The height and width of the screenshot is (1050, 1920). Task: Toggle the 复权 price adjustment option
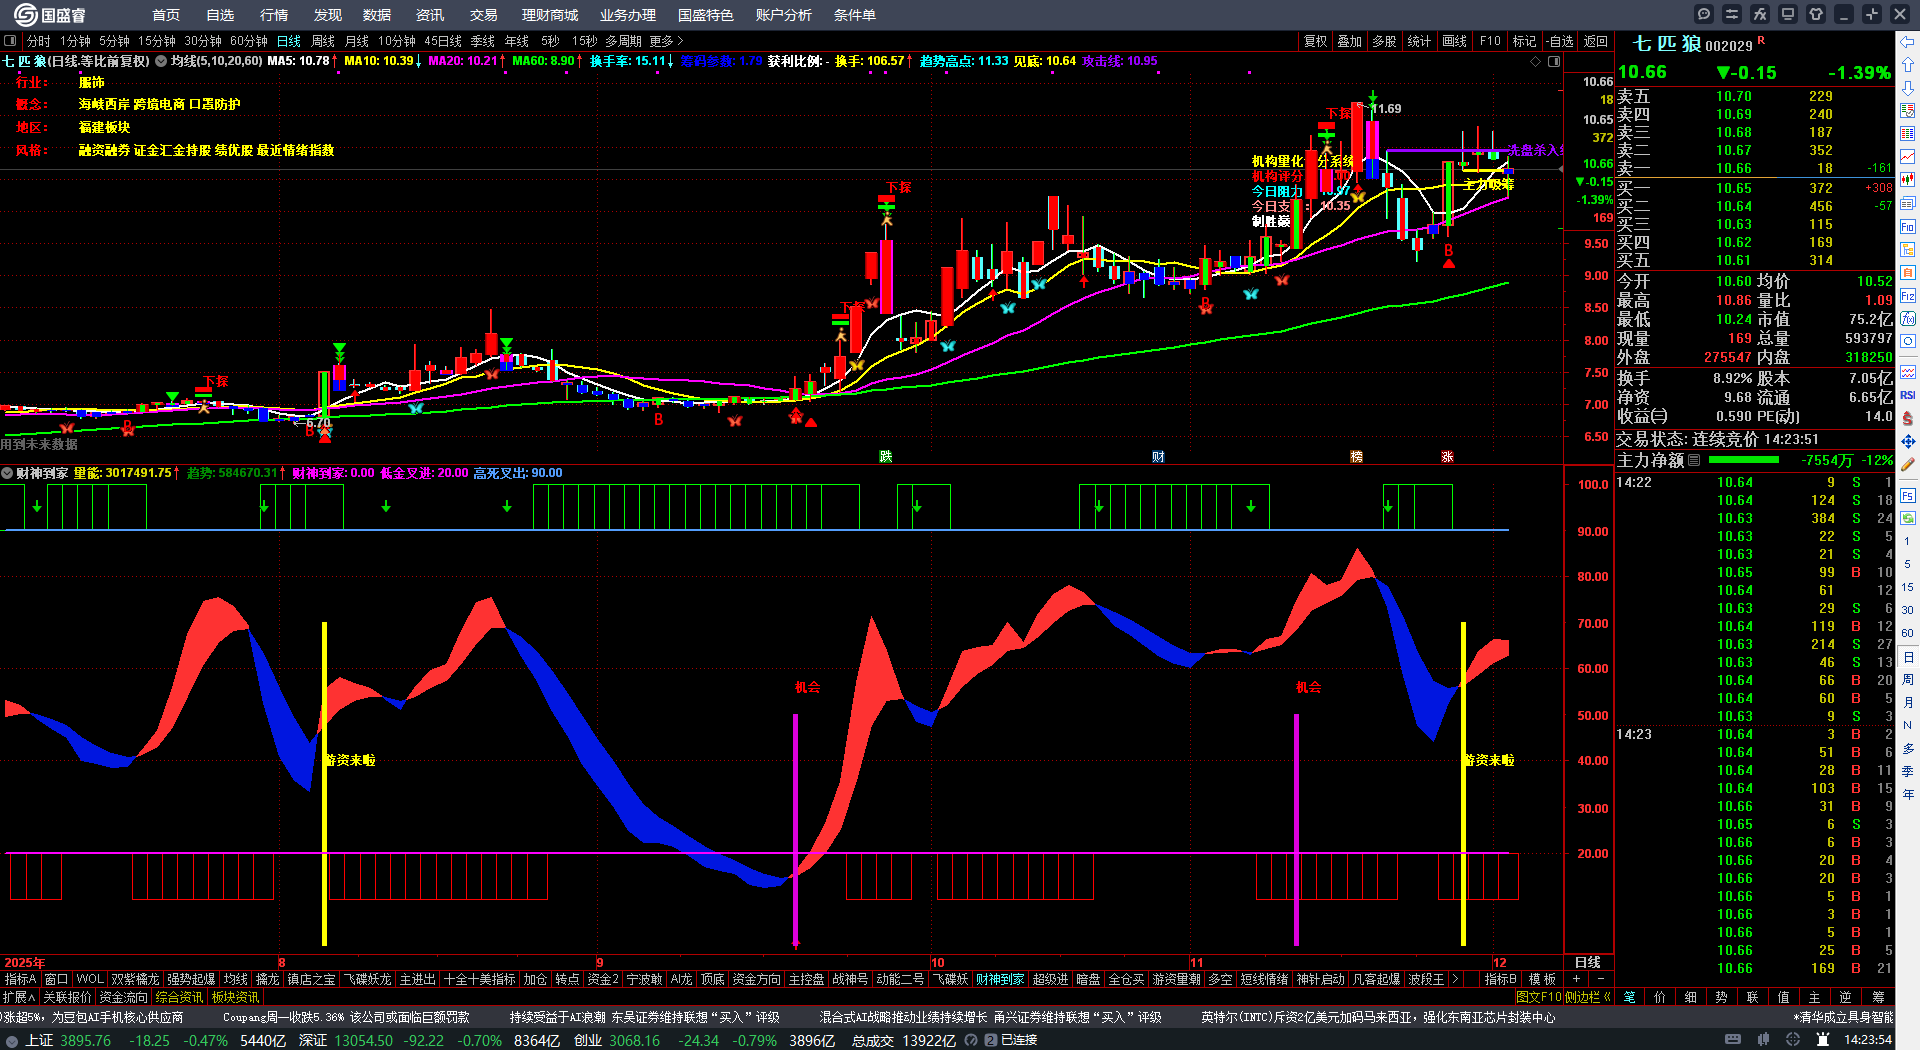pyautogui.click(x=1315, y=41)
